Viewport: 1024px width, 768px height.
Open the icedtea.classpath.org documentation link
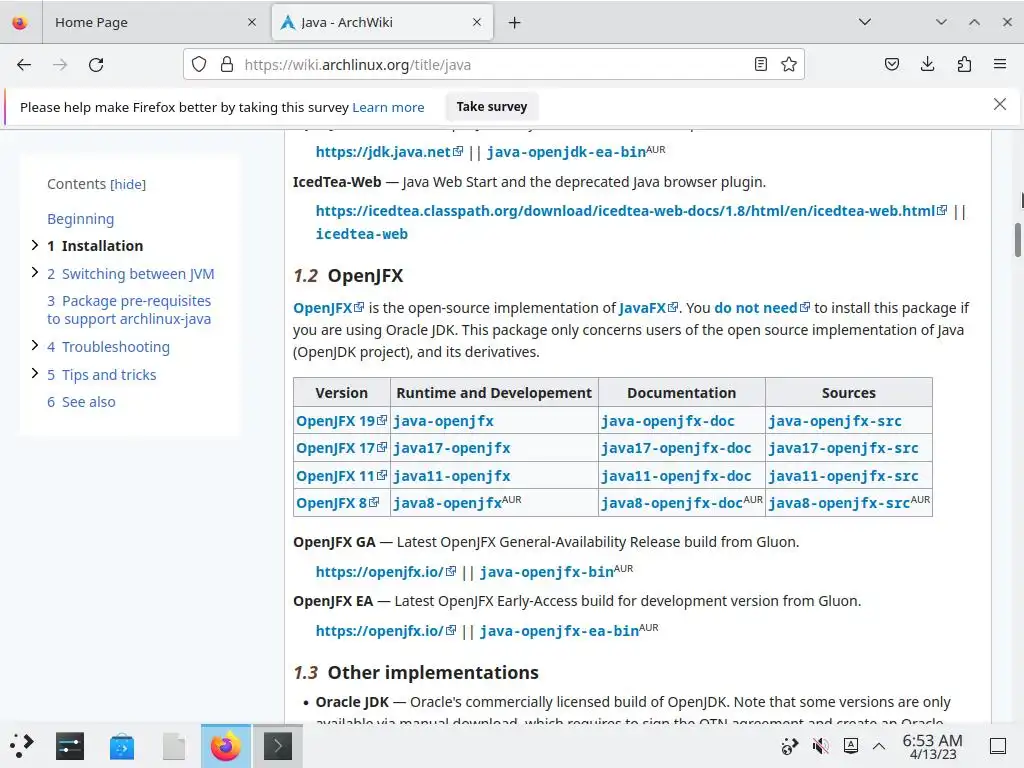tap(631, 211)
